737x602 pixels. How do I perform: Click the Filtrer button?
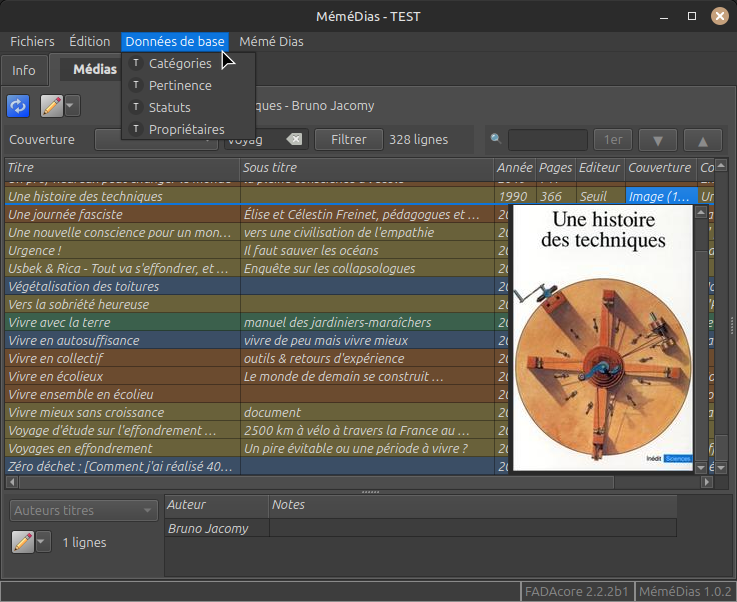point(349,140)
